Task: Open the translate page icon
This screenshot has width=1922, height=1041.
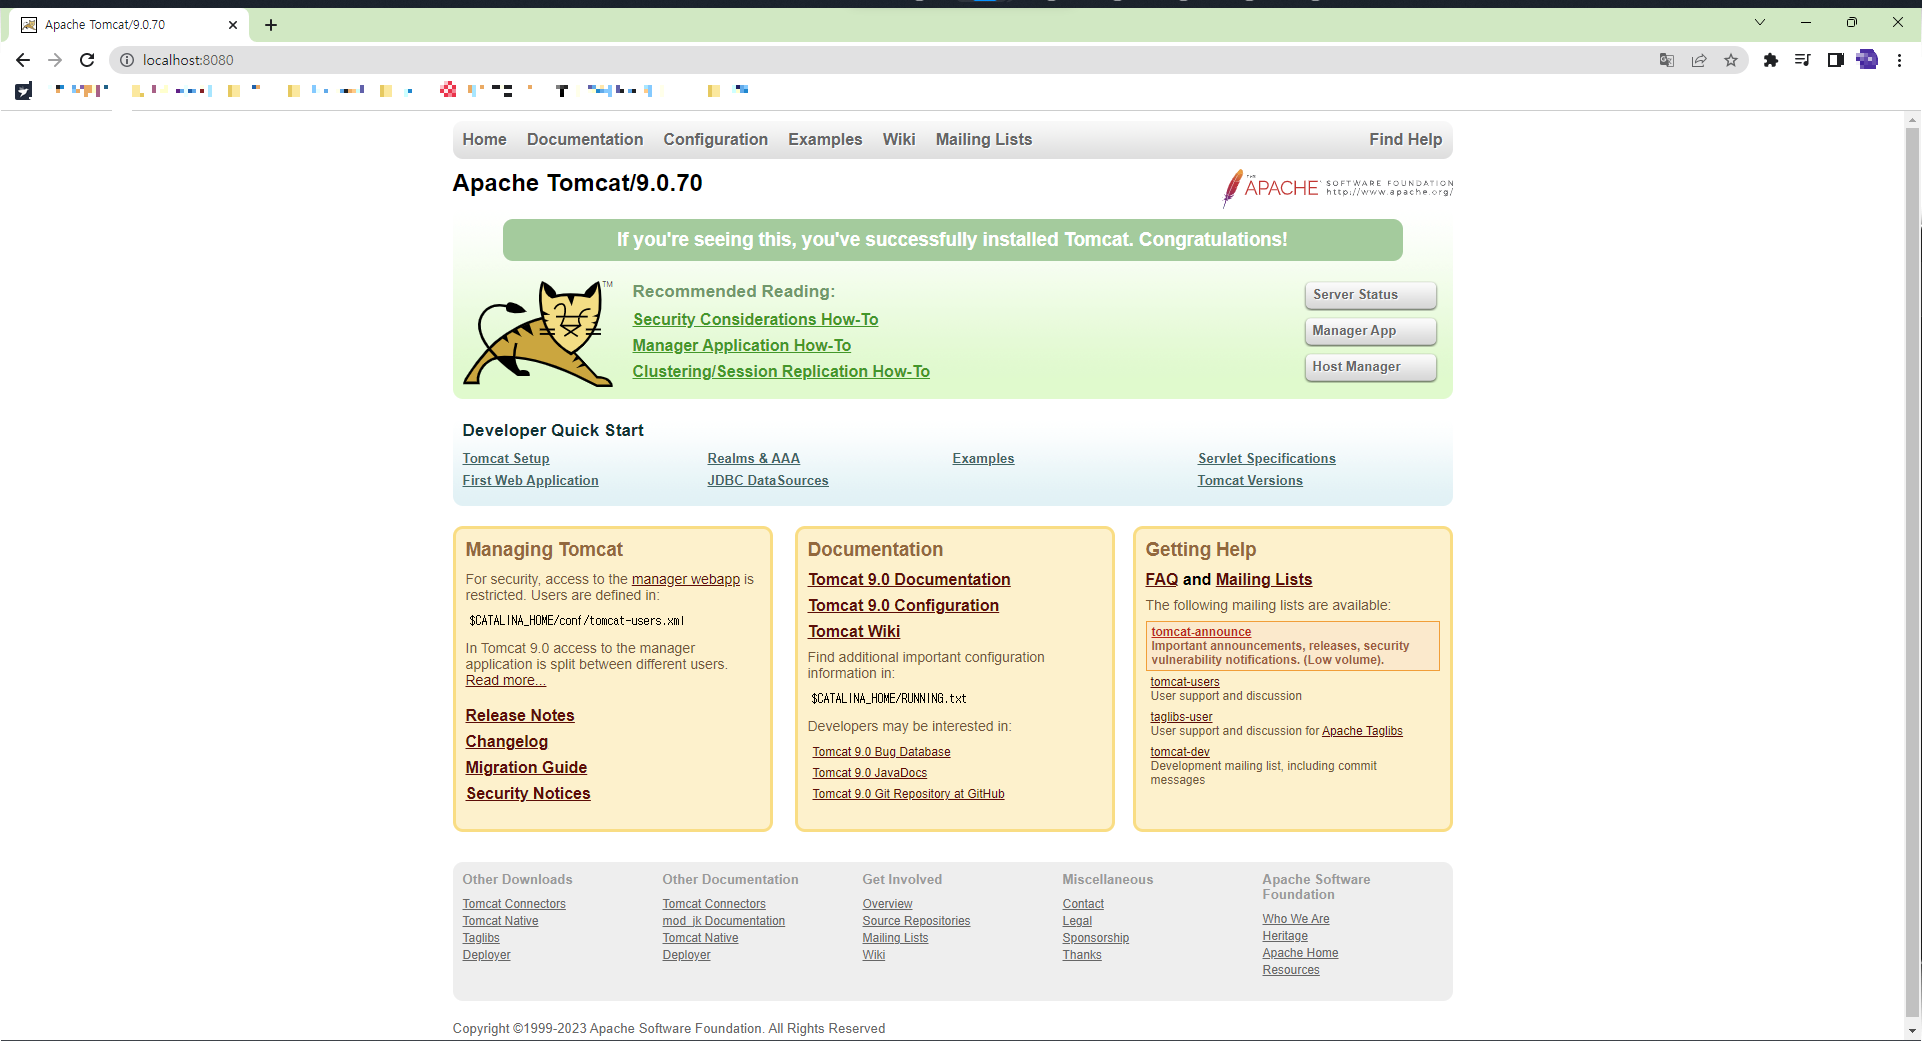Action: pos(1667,60)
